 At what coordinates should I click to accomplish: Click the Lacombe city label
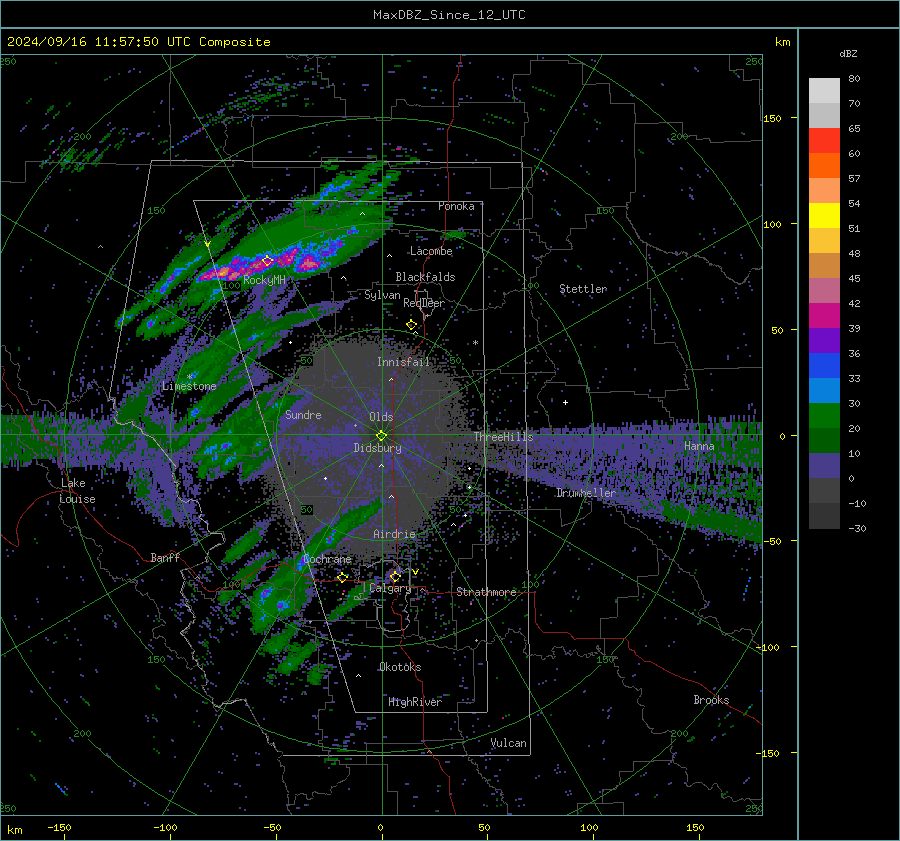(431, 251)
